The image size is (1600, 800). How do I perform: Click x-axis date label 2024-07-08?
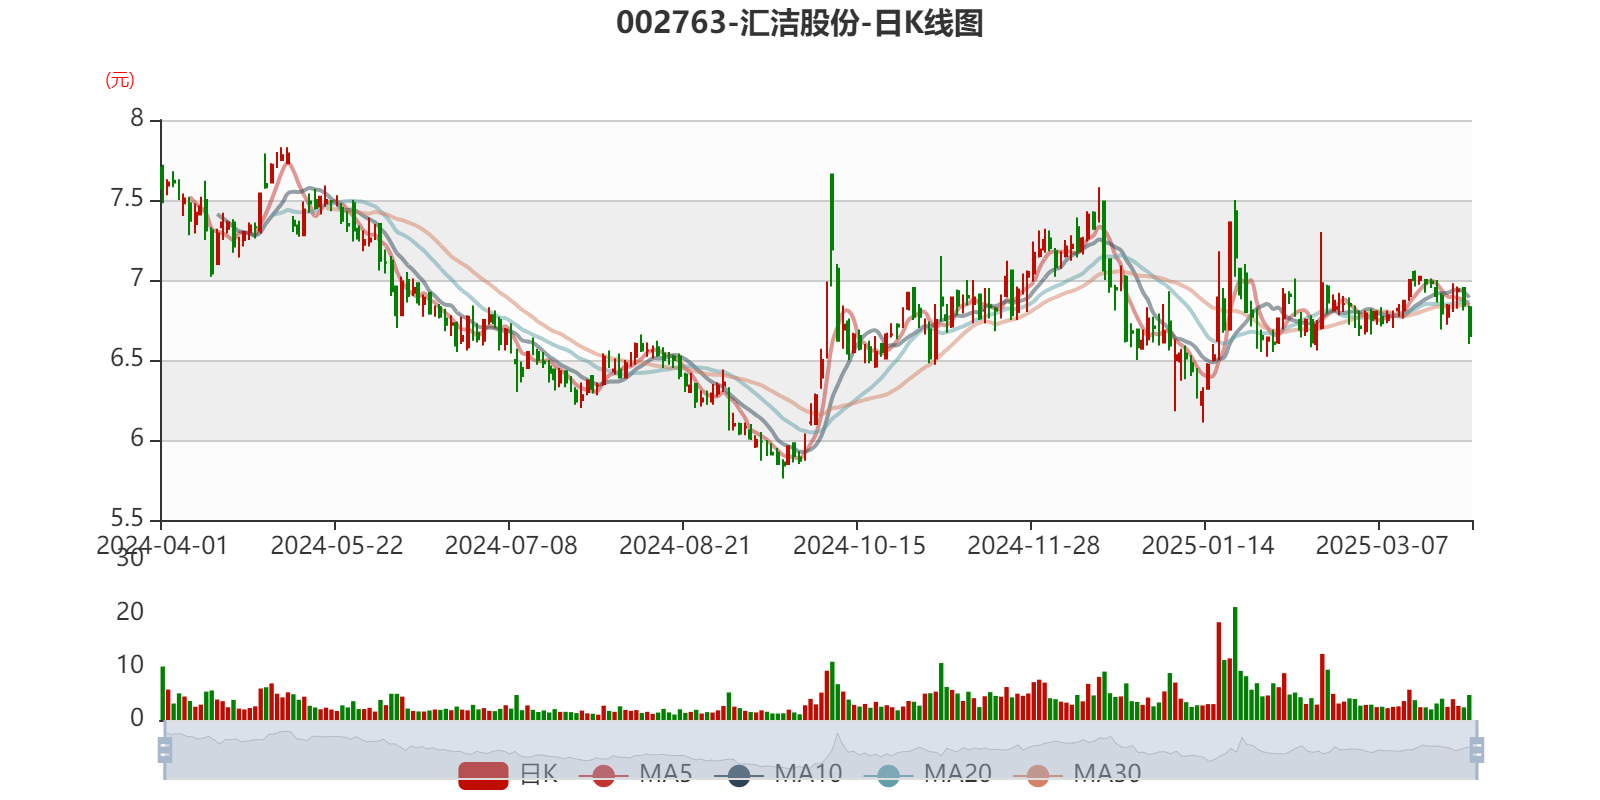(511, 546)
